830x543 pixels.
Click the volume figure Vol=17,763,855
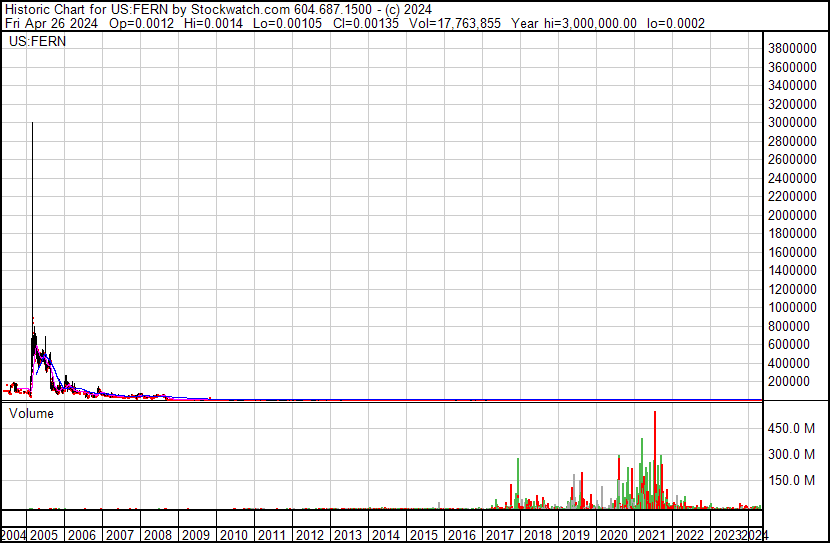click(455, 23)
